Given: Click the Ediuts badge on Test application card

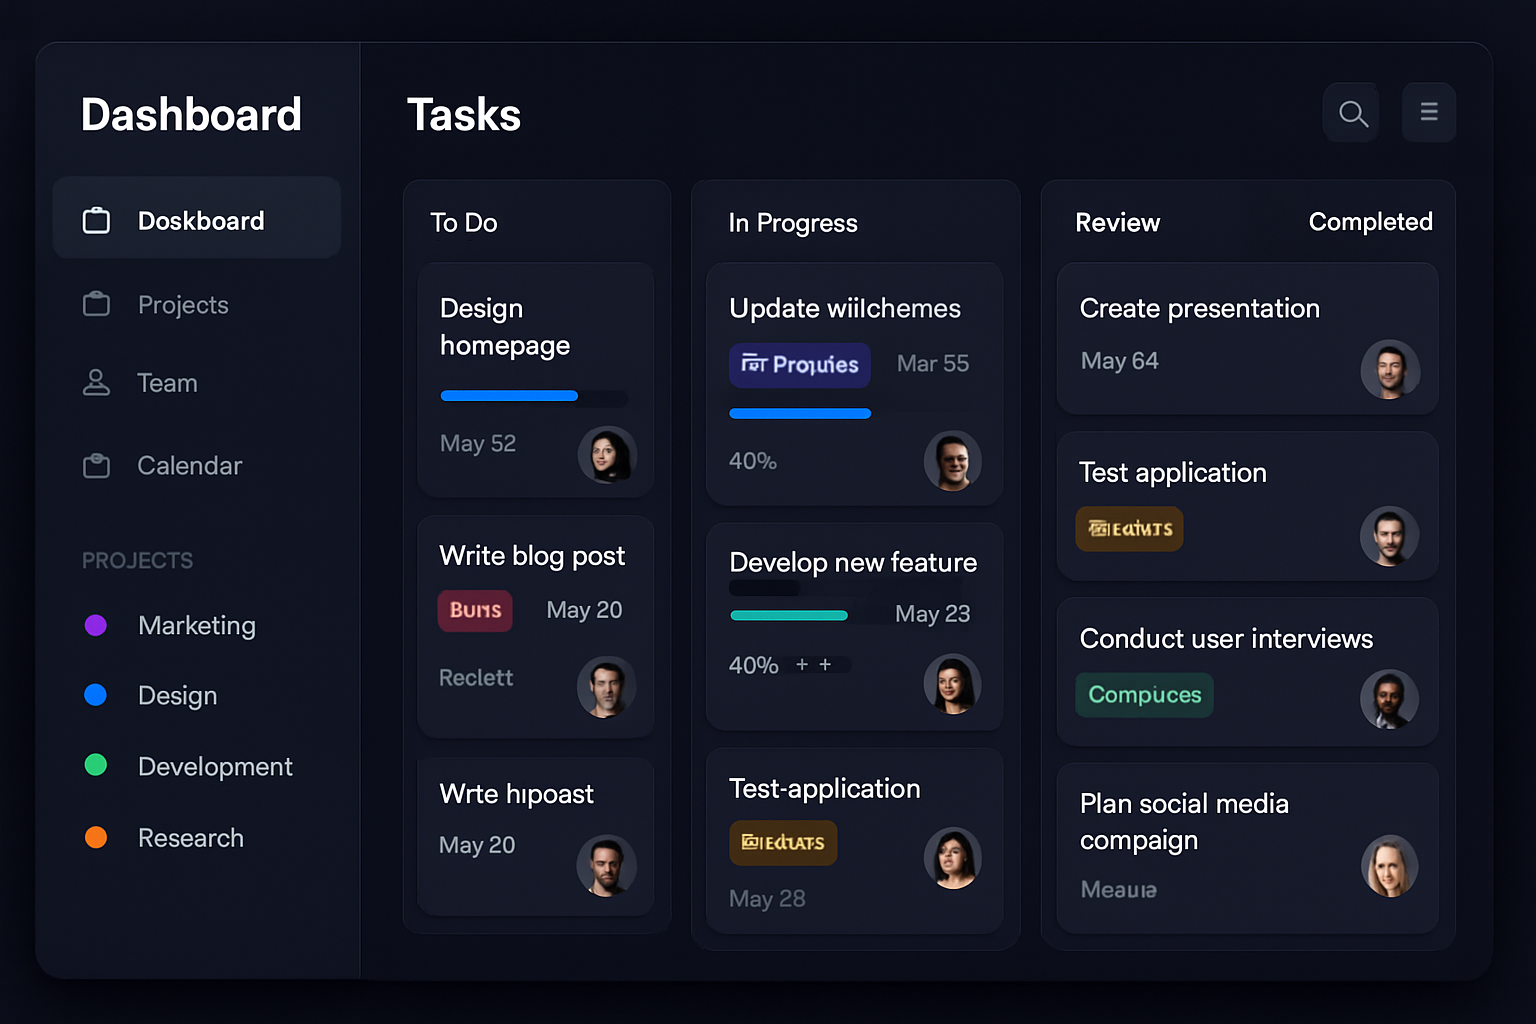Looking at the screenshot, I should pos(1129,528).
